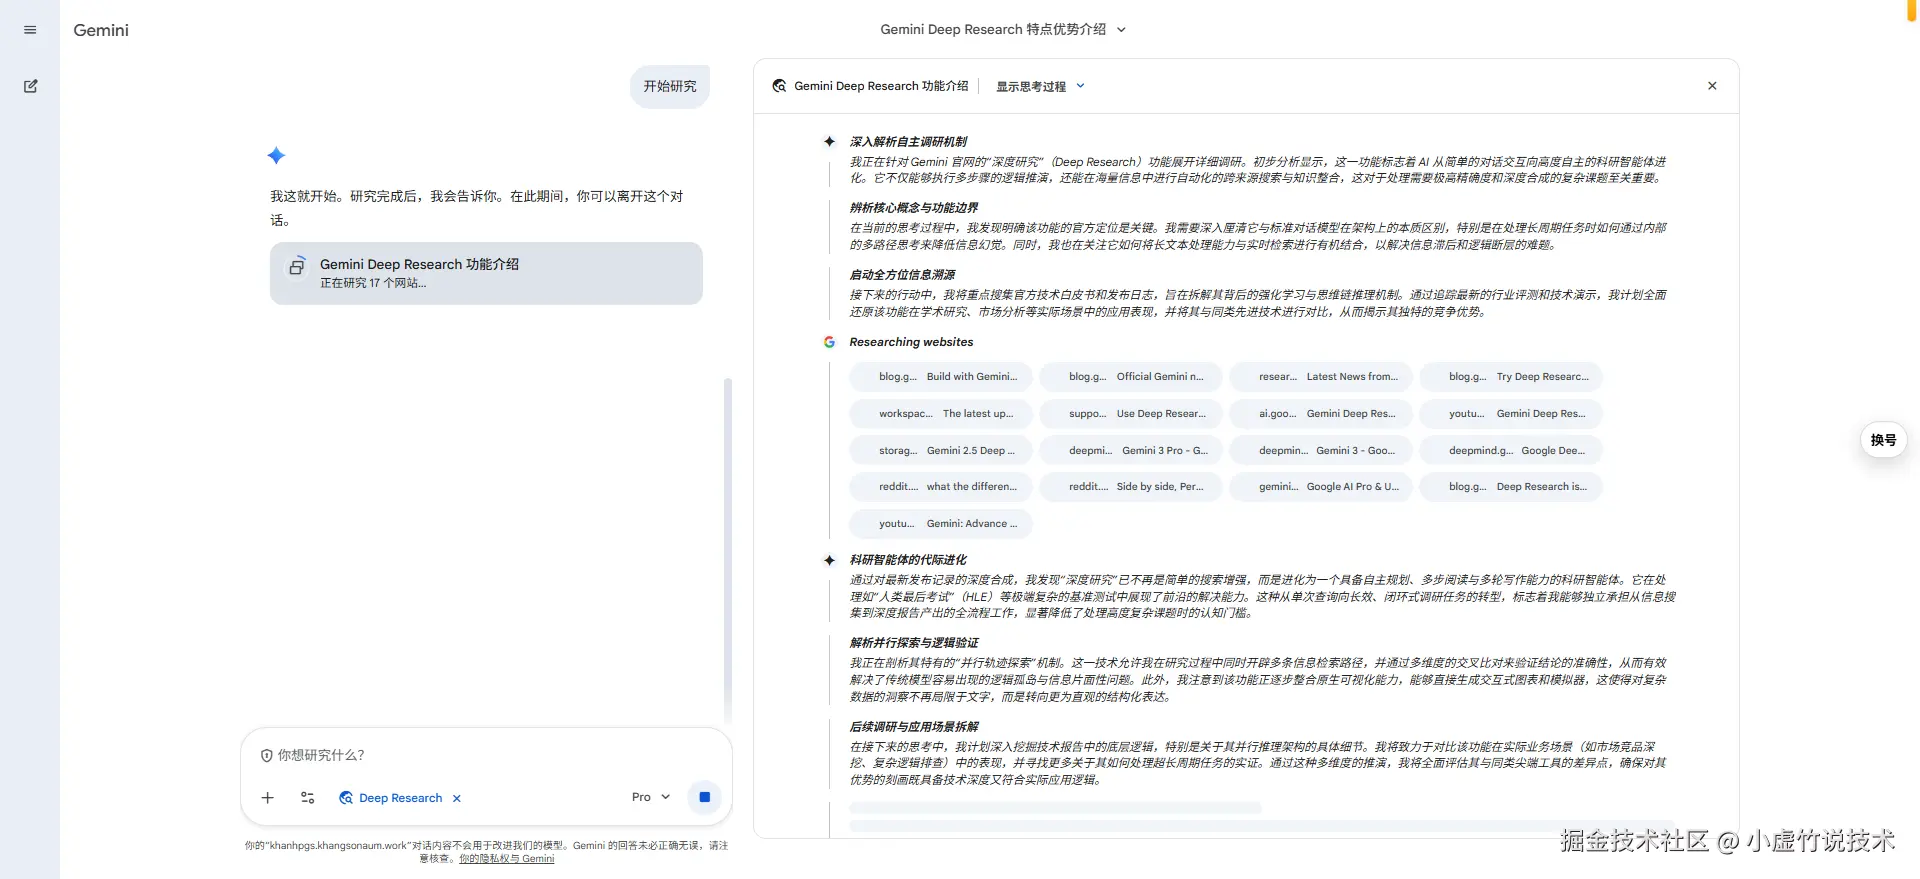Select the Deep Research chip

pyautogui.click(x=391, y=797)
